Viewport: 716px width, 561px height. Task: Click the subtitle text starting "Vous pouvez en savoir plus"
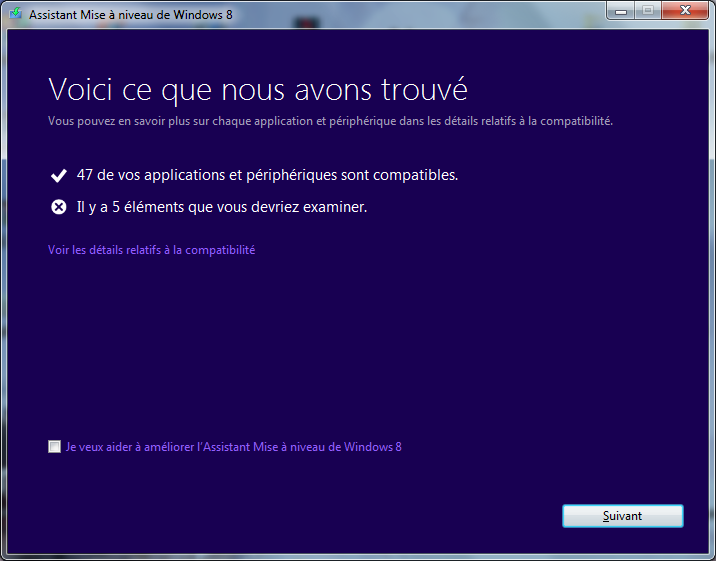[x=330, y=121]
